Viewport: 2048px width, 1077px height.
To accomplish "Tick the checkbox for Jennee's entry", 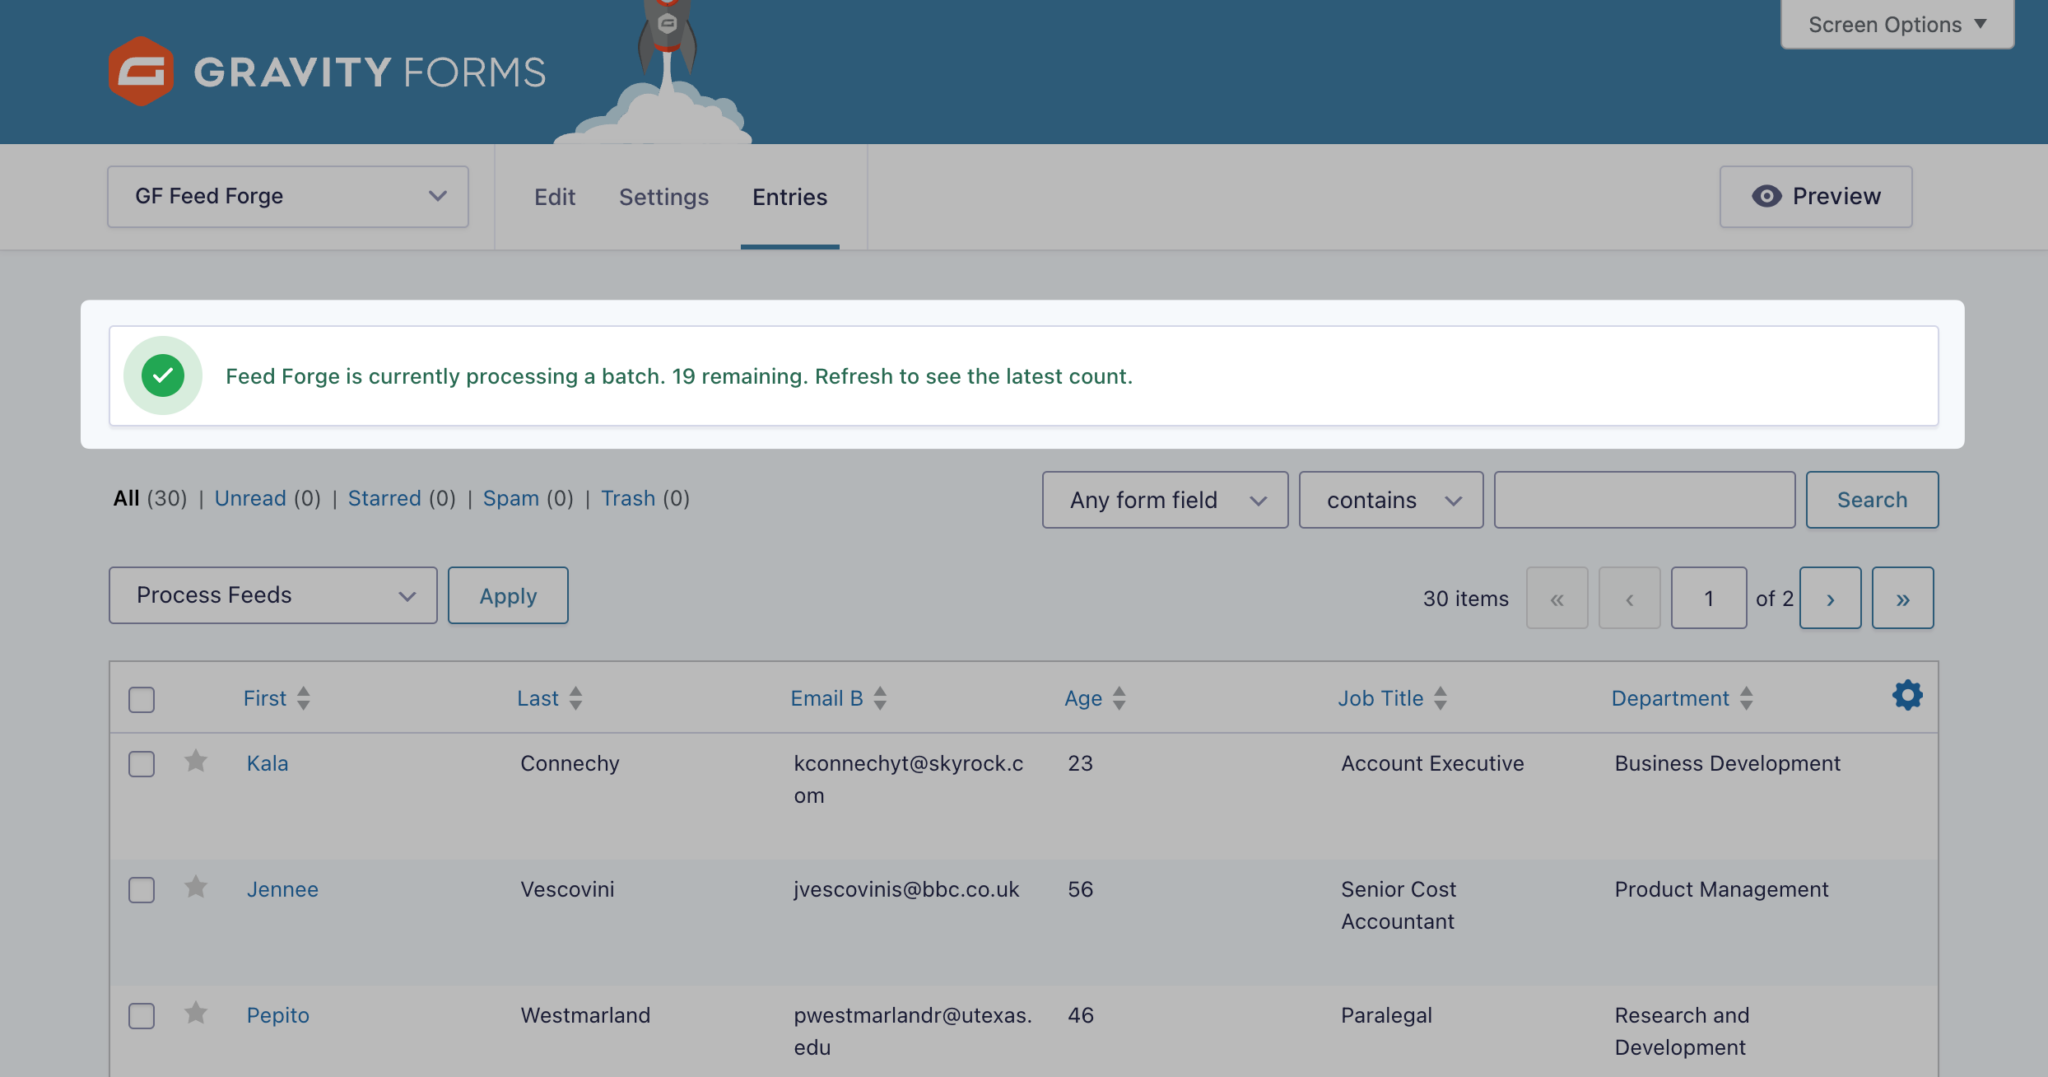I will pos(142,890).
